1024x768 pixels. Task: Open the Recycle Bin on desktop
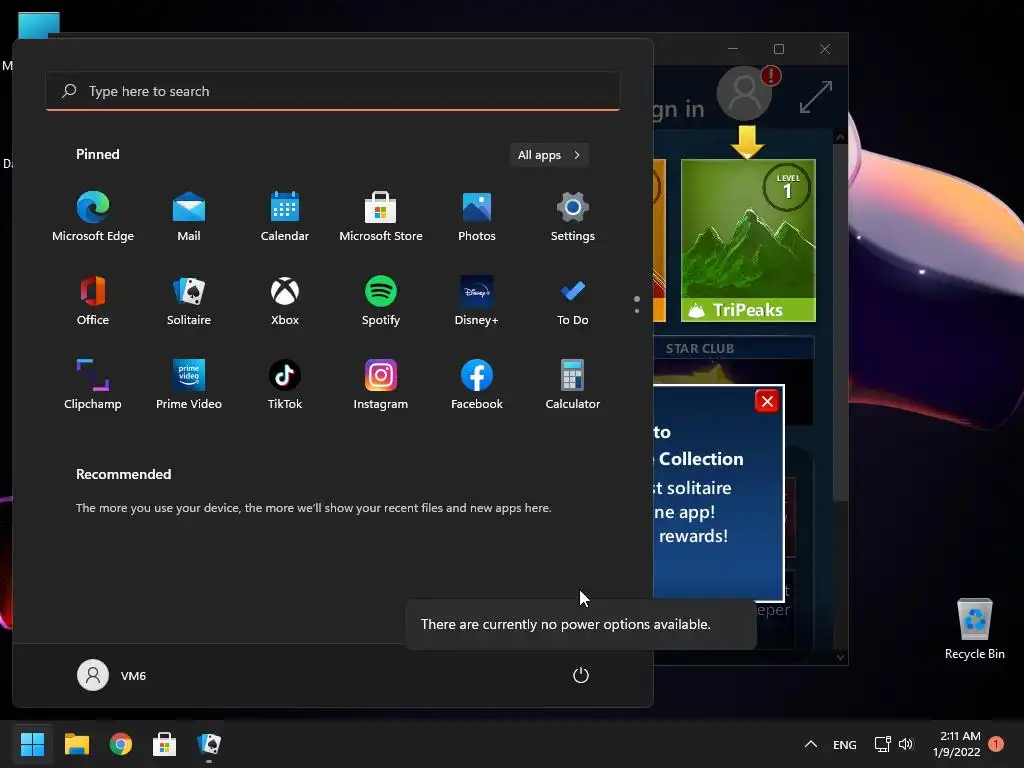(974, 630)
